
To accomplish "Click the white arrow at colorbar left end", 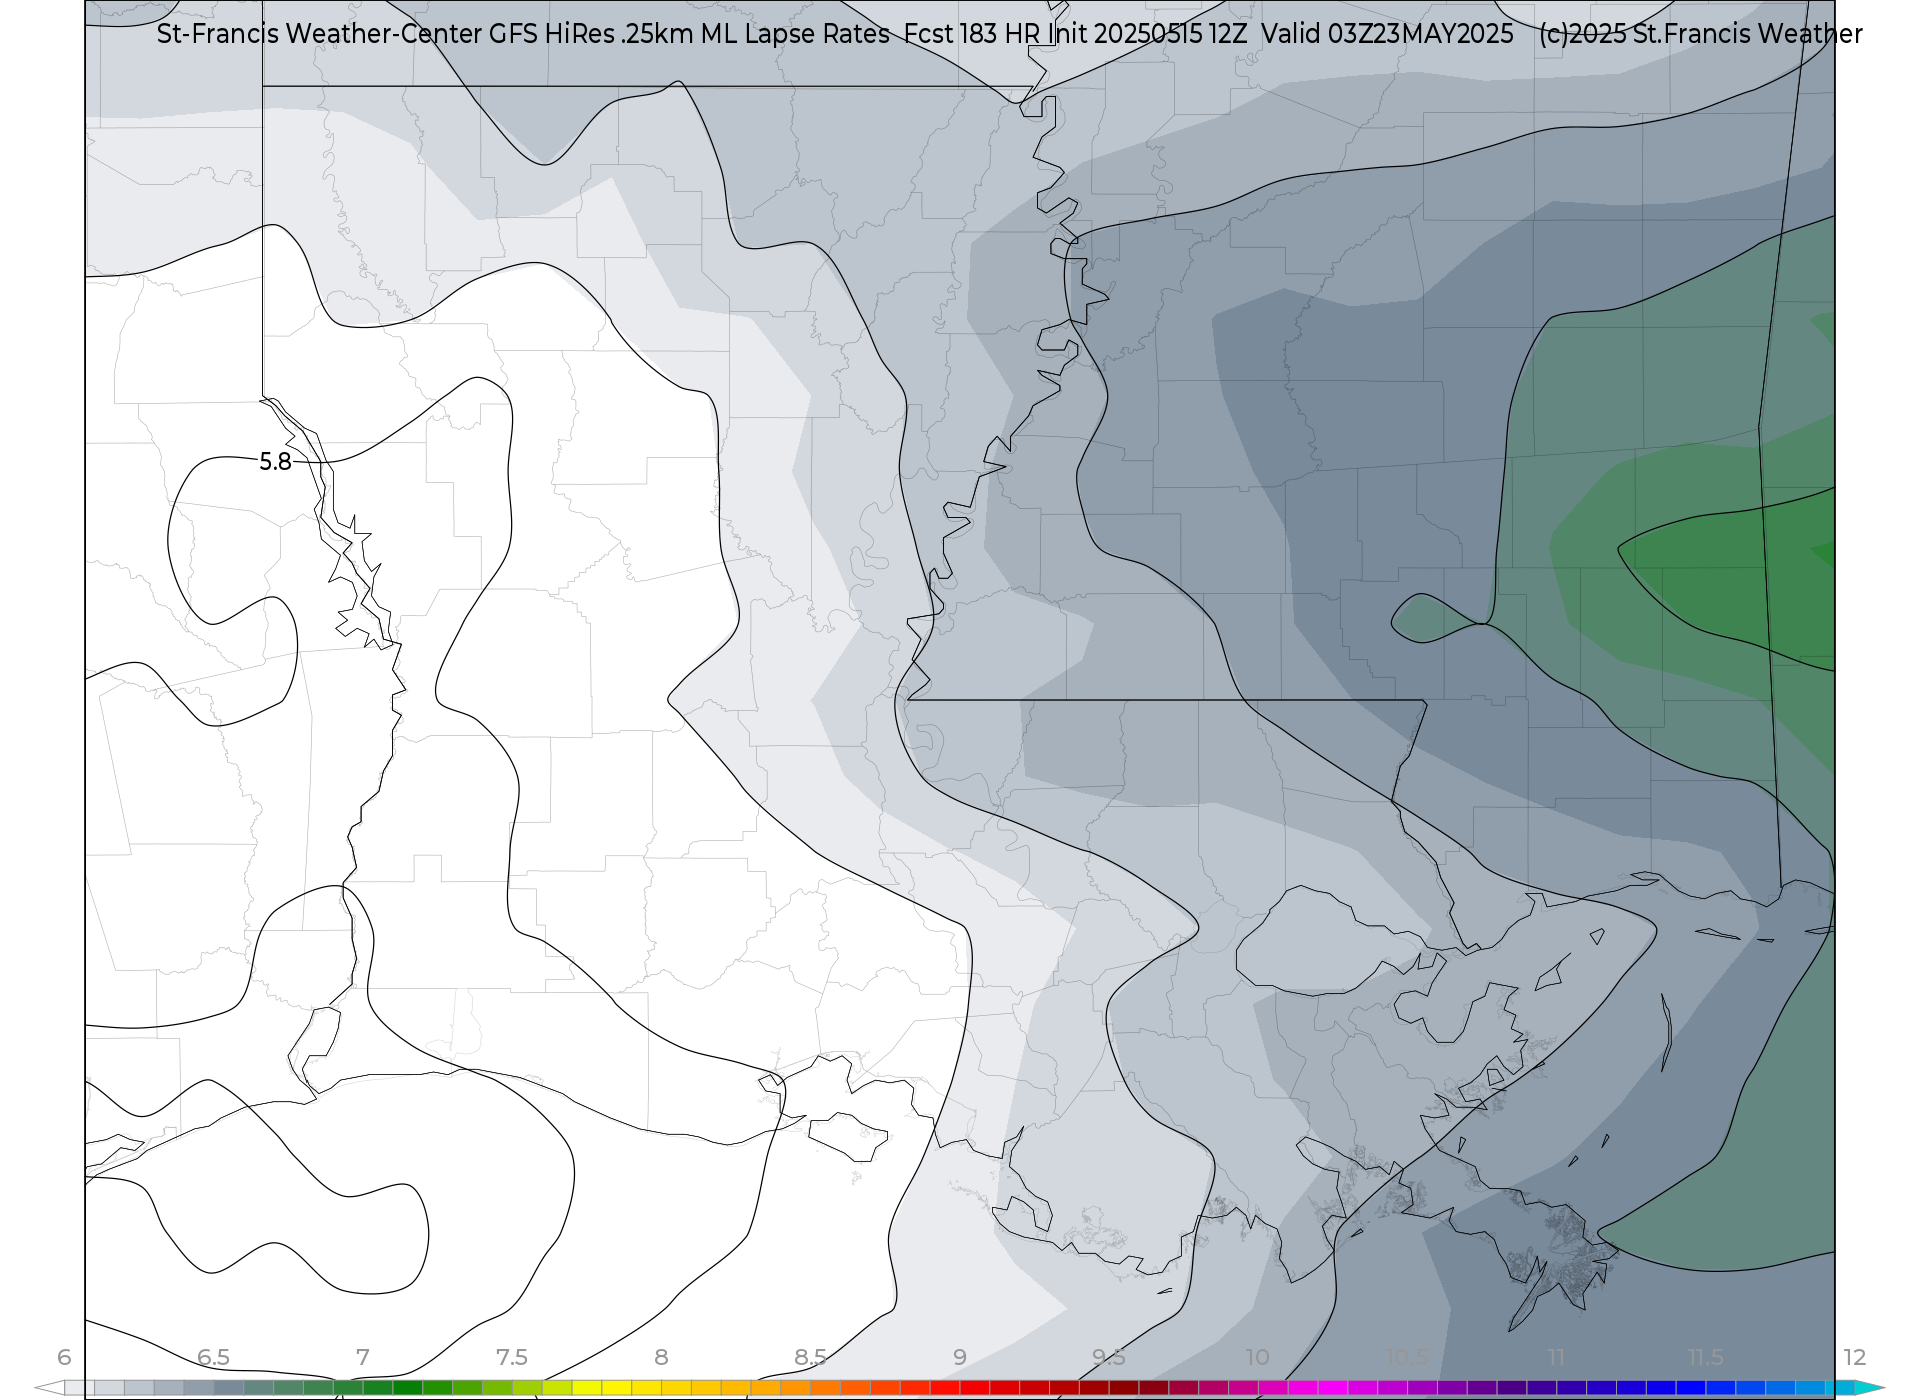I will tap(49, 1388).
